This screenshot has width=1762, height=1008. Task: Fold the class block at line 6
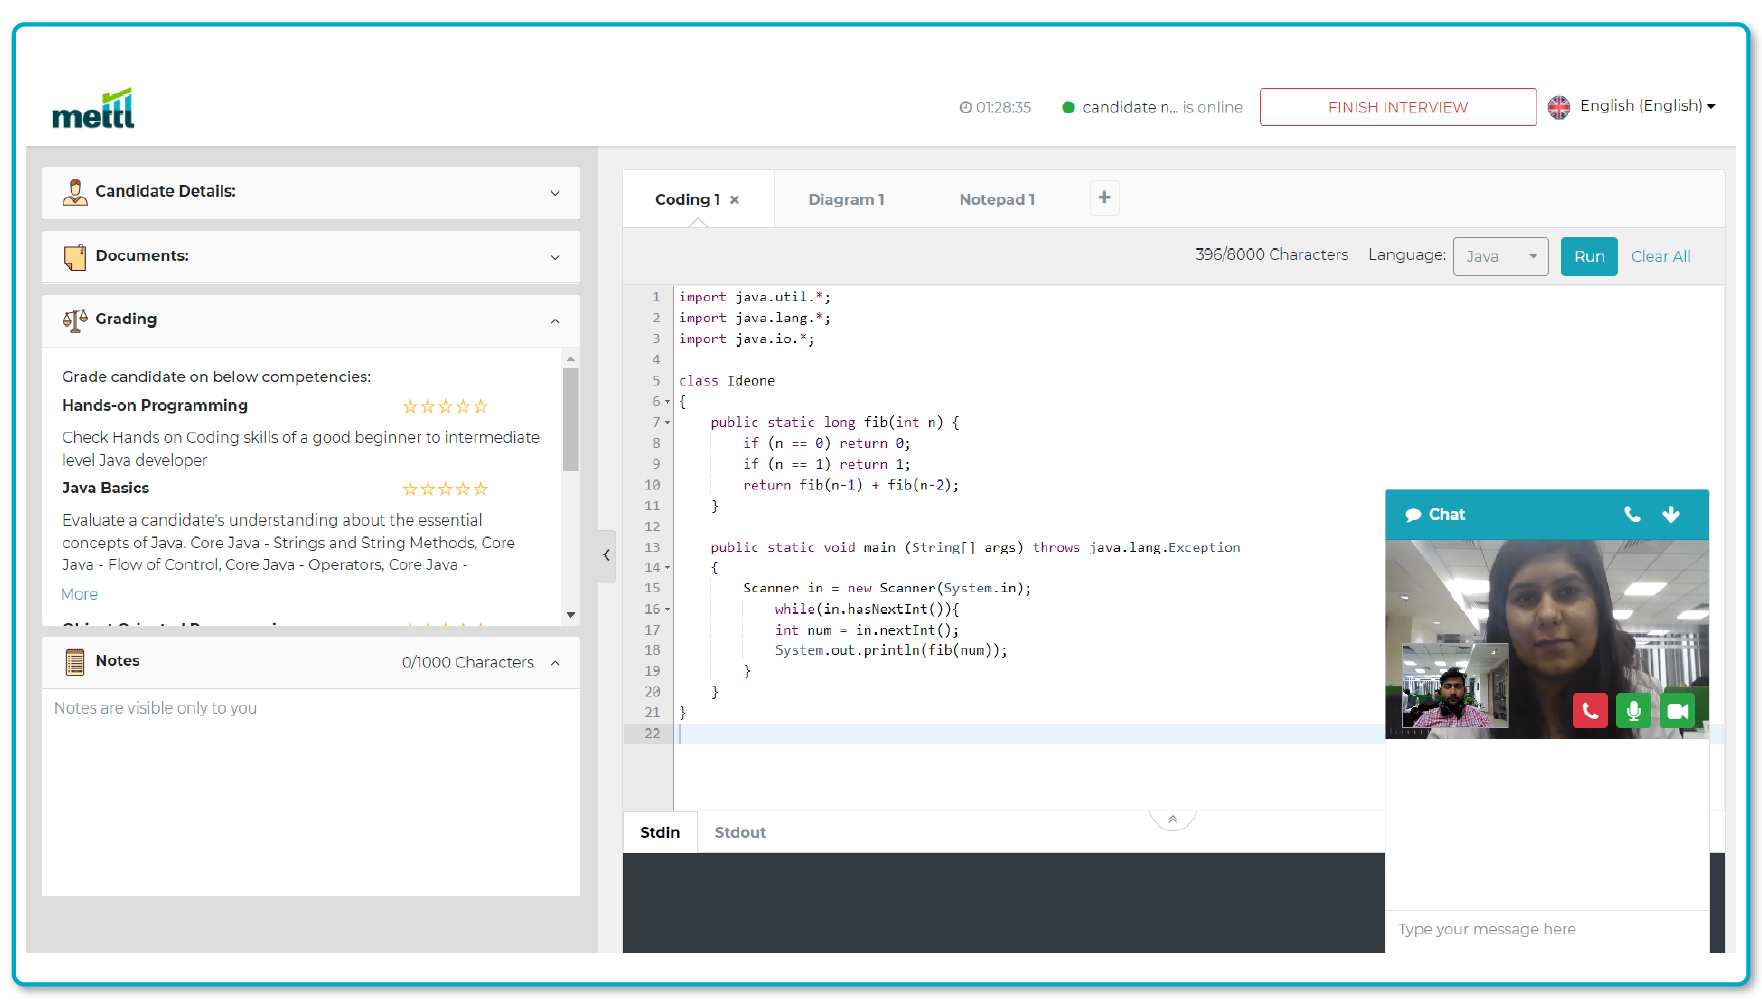click(667, 402)
